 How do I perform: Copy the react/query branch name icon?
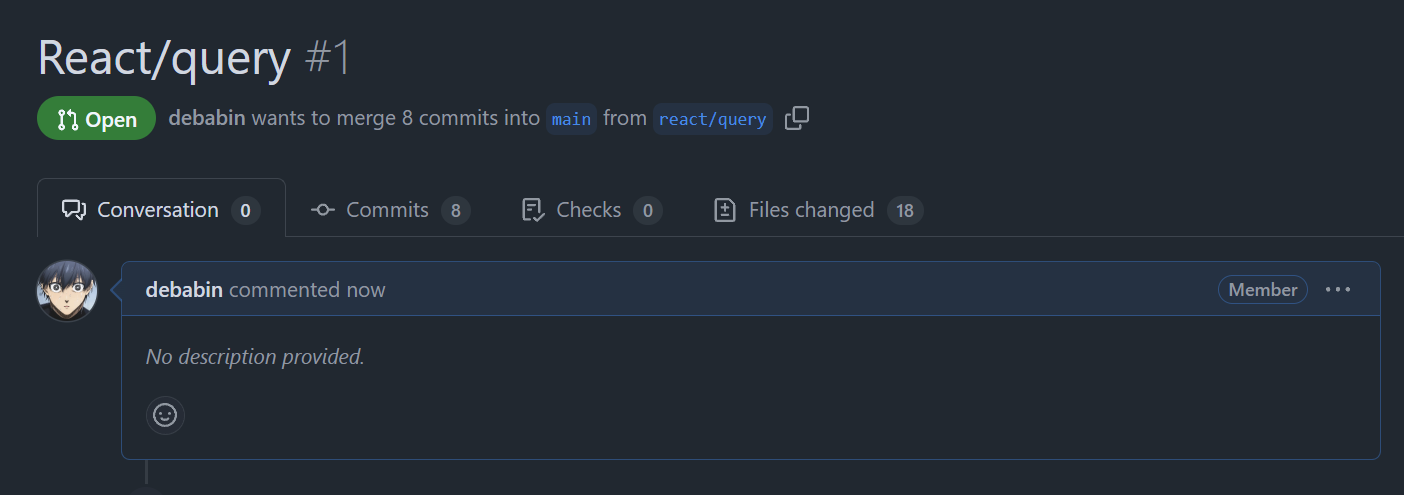[x=797, y=118]
